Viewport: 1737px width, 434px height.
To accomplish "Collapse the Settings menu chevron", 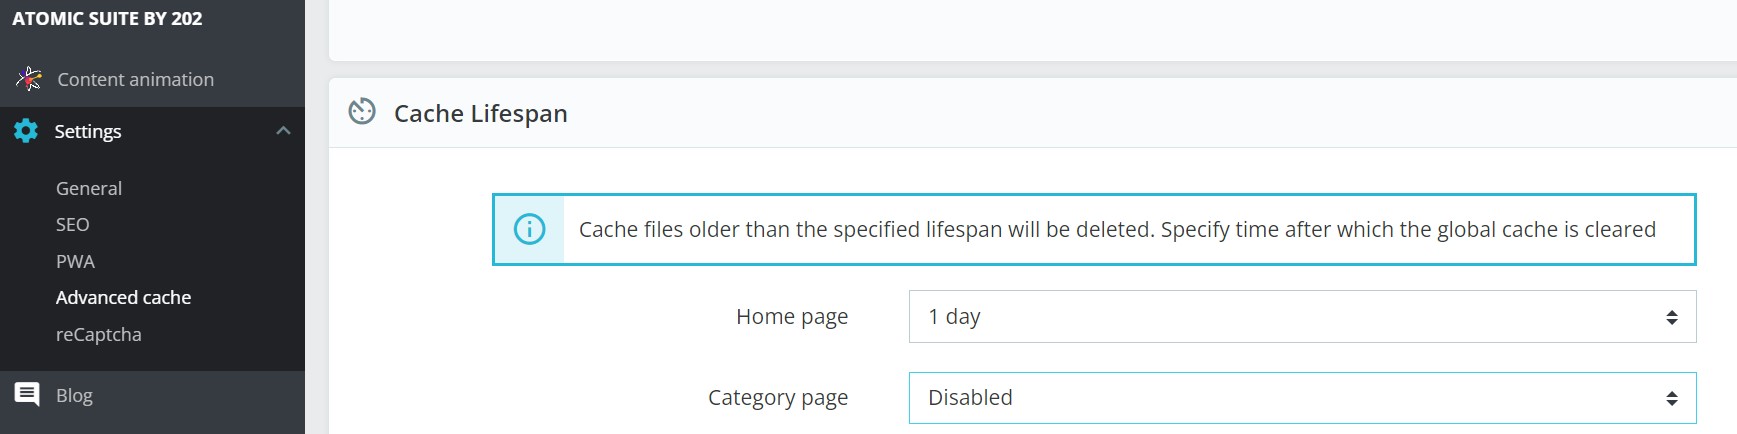I will 283,131.
